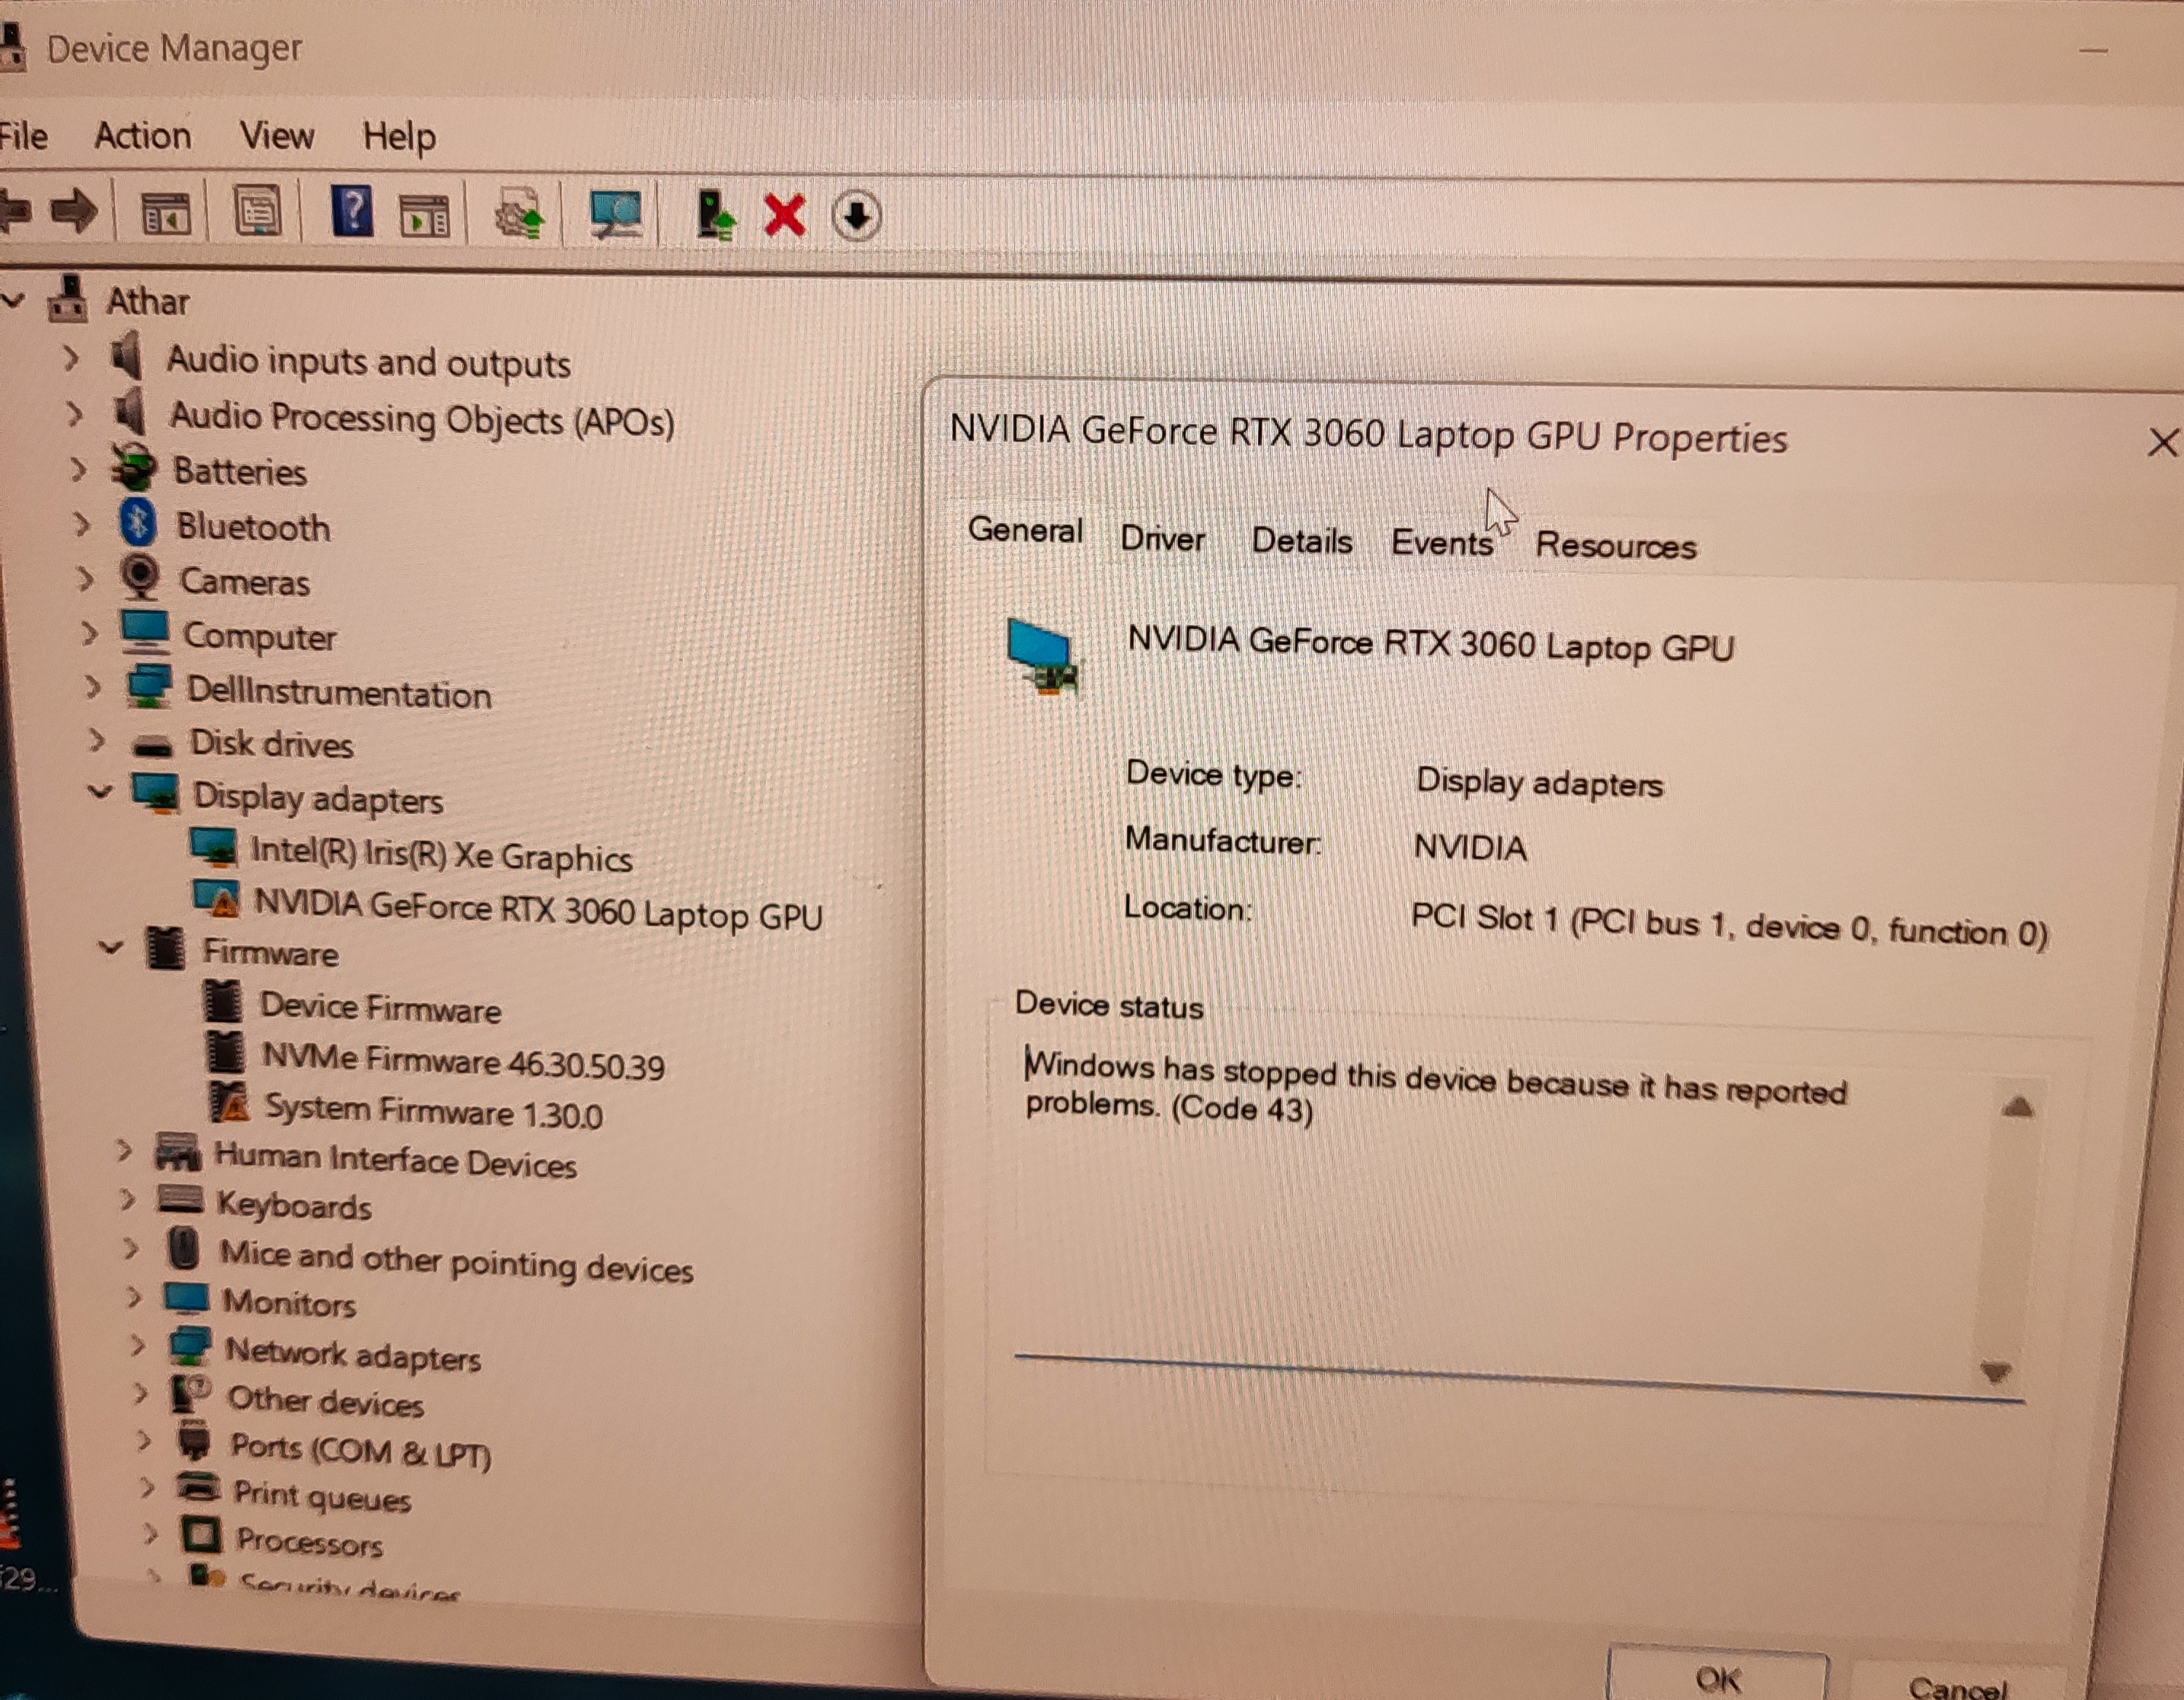2184x1700 pixels.
Task: Click the System Firmware 1.30.0 warning icon
Action: click(x=230, y=1103)
